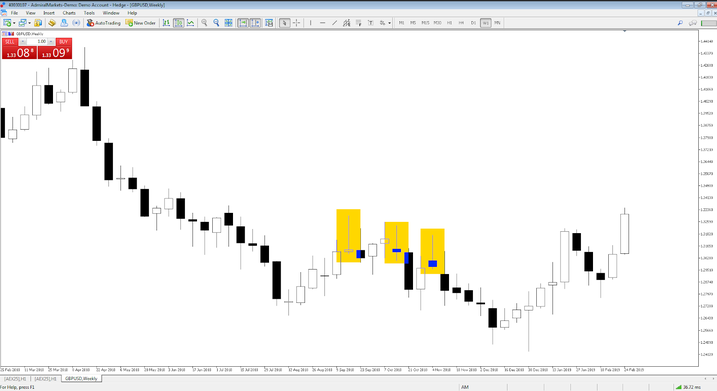717x391 pixels.
Task: Decrease the one-click trade volume
Action: point(22,42)
